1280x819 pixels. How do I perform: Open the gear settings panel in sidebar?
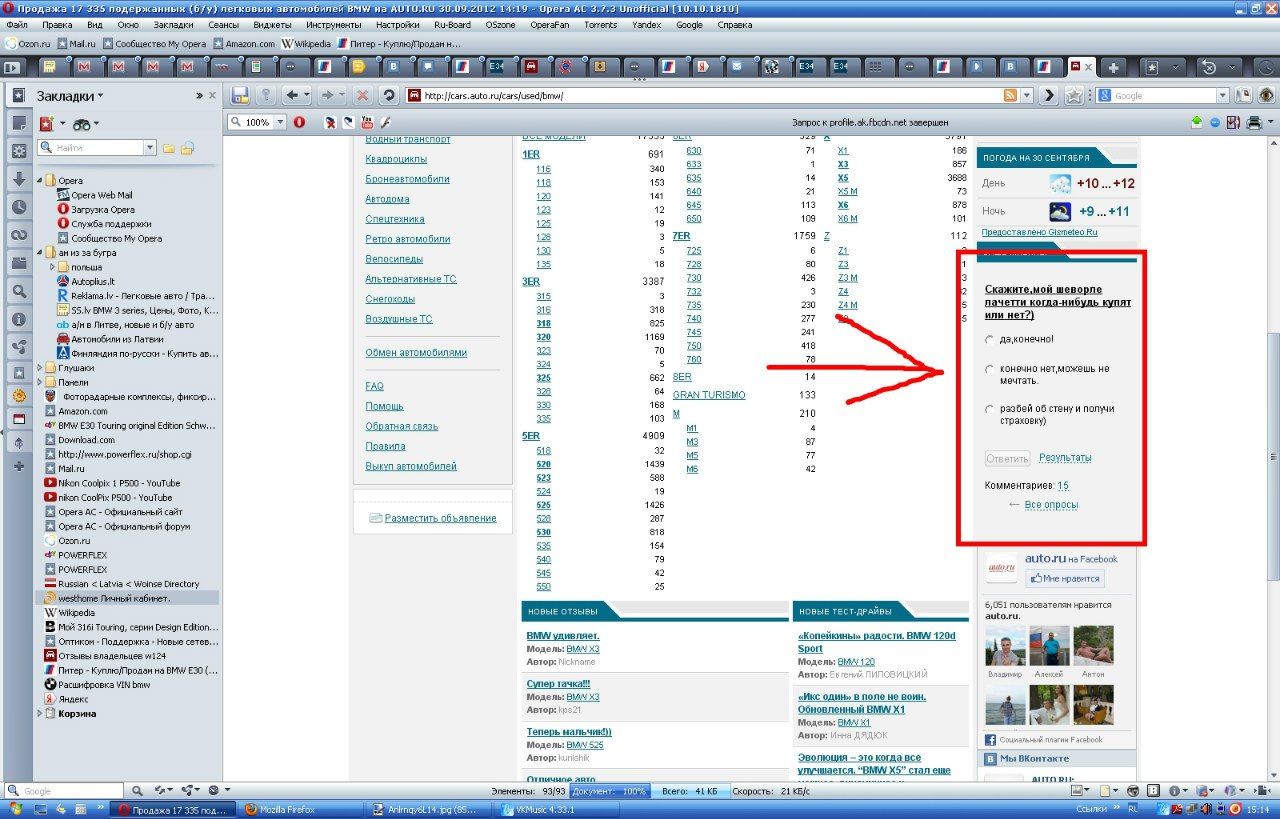(x=19, y=150)
